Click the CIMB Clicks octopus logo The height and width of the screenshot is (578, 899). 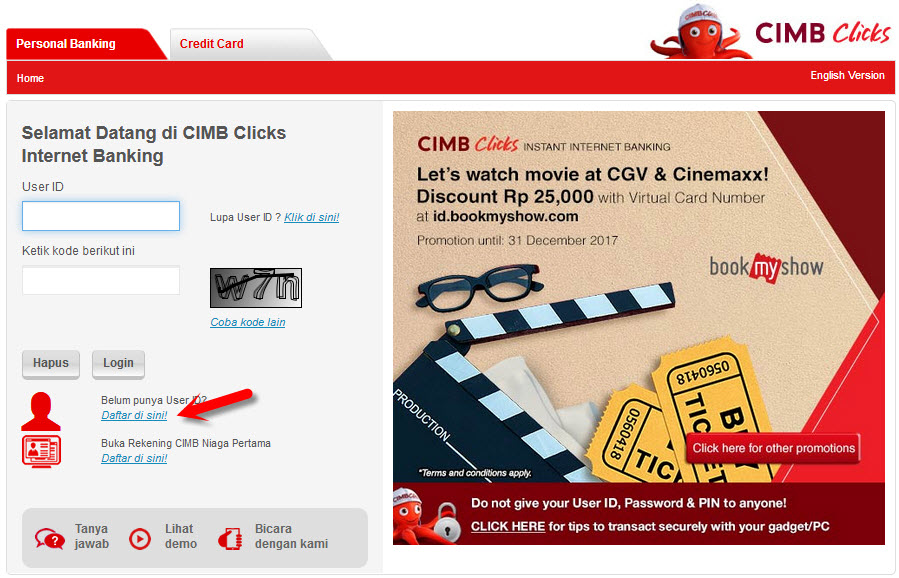(x=770, y=32)
